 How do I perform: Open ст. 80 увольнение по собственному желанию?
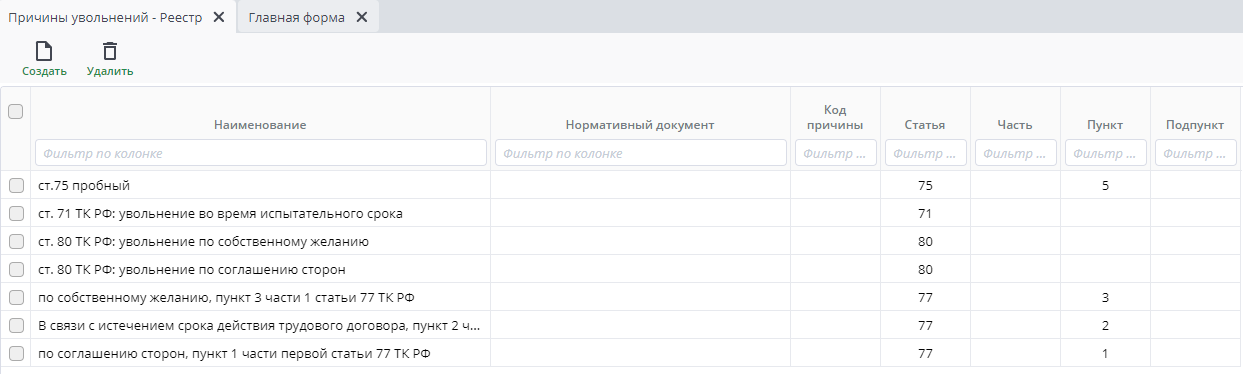click(x=204, y=241)
